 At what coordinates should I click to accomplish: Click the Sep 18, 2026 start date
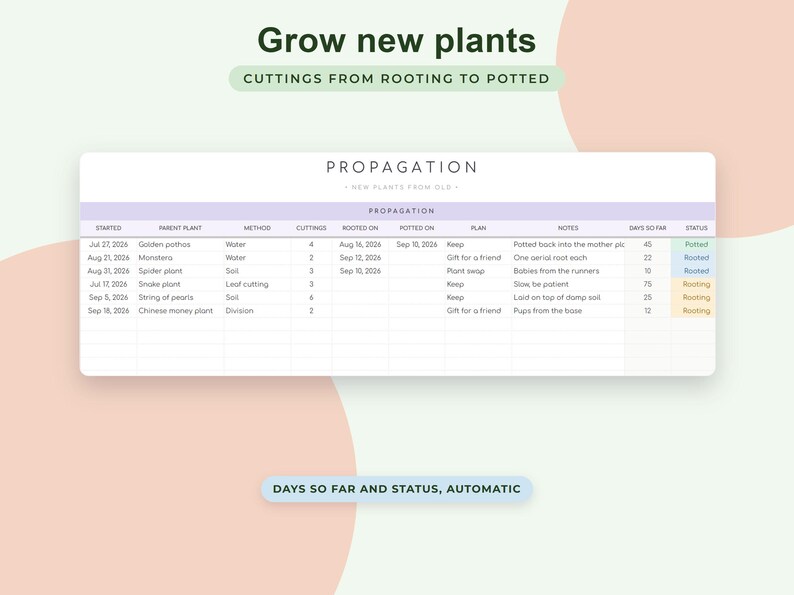click(108, 310)
